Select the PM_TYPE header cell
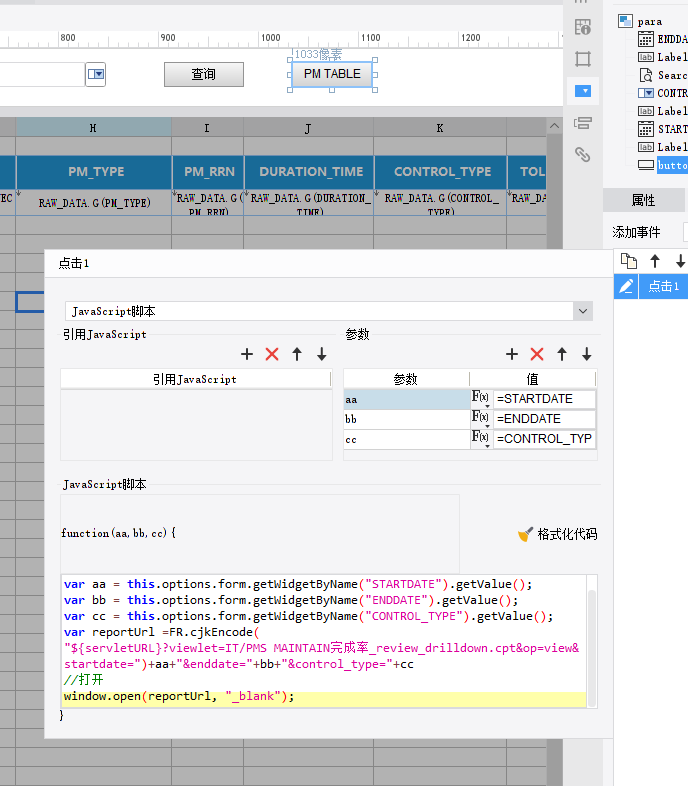Image resolution: width=688 pixels, height=786 pixels. [96, 172]
